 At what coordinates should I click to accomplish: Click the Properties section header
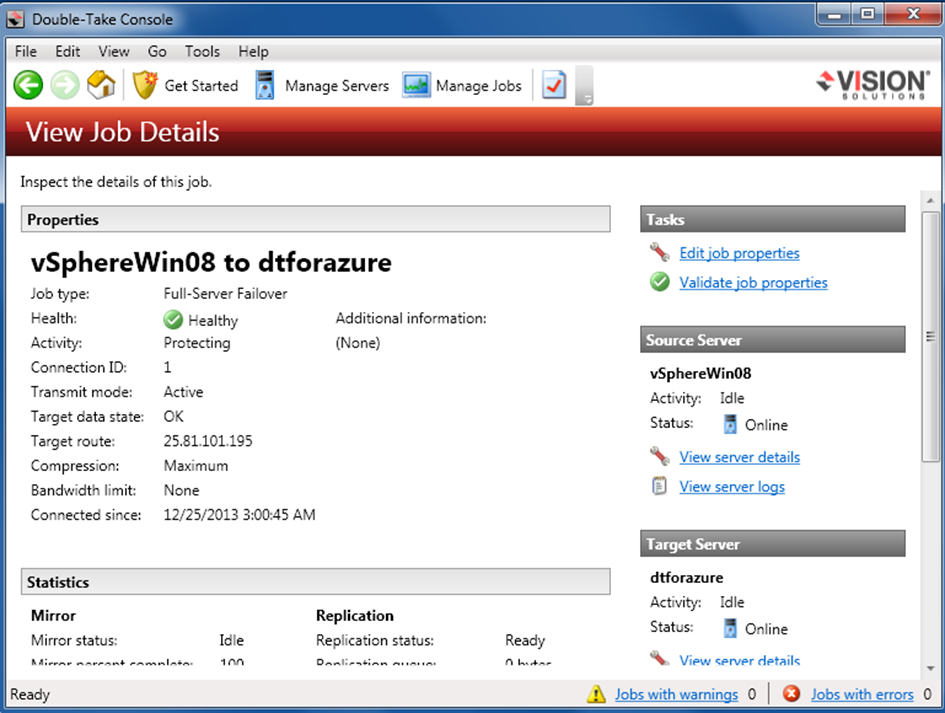(315, 219)
